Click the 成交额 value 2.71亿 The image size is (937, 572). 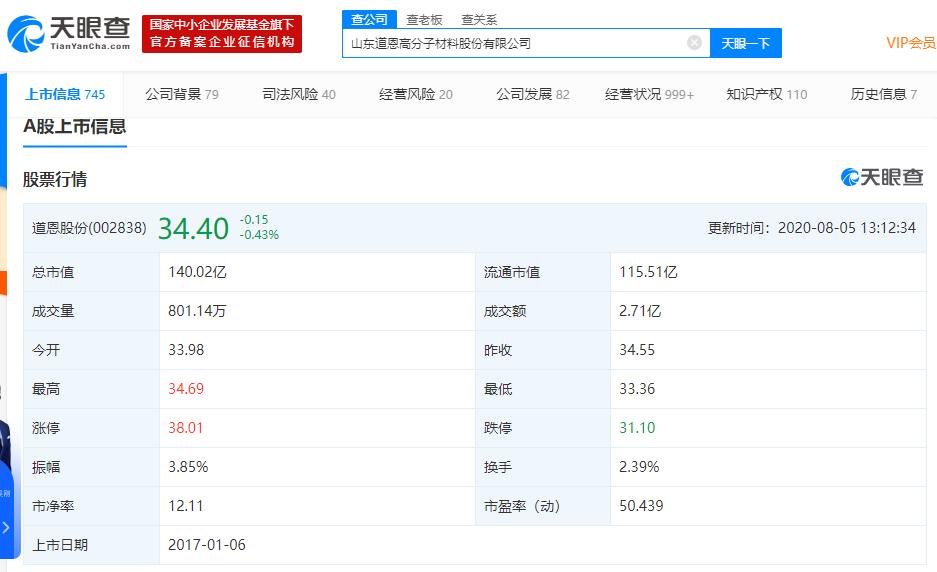pos(640,311)
